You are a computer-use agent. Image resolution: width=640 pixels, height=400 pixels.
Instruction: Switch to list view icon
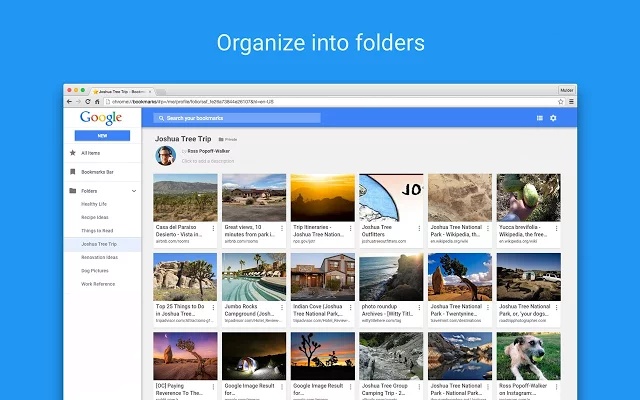pos(540,118)
